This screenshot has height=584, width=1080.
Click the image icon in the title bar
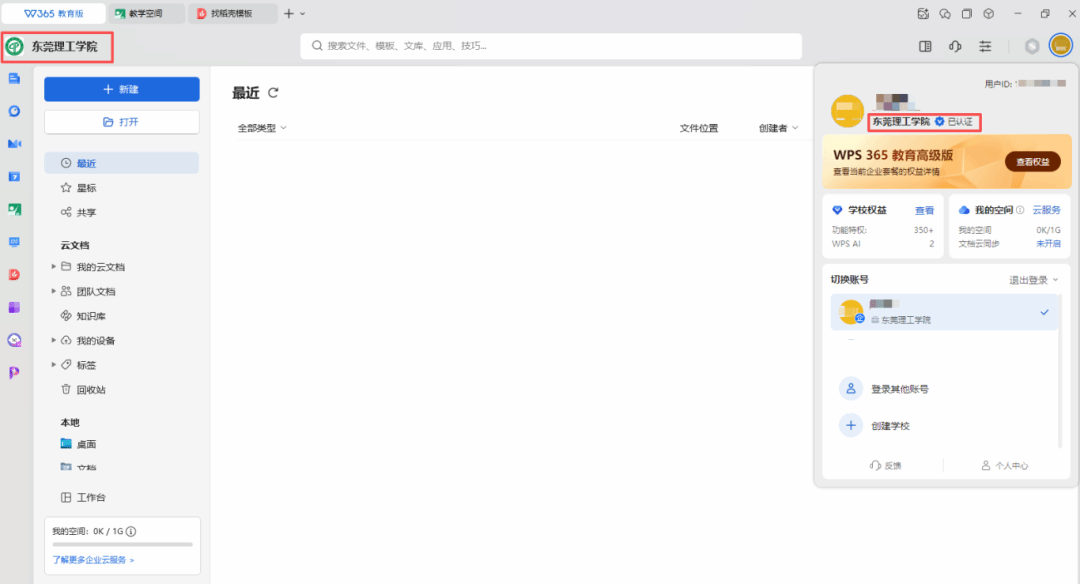click(x=923, y=13)
